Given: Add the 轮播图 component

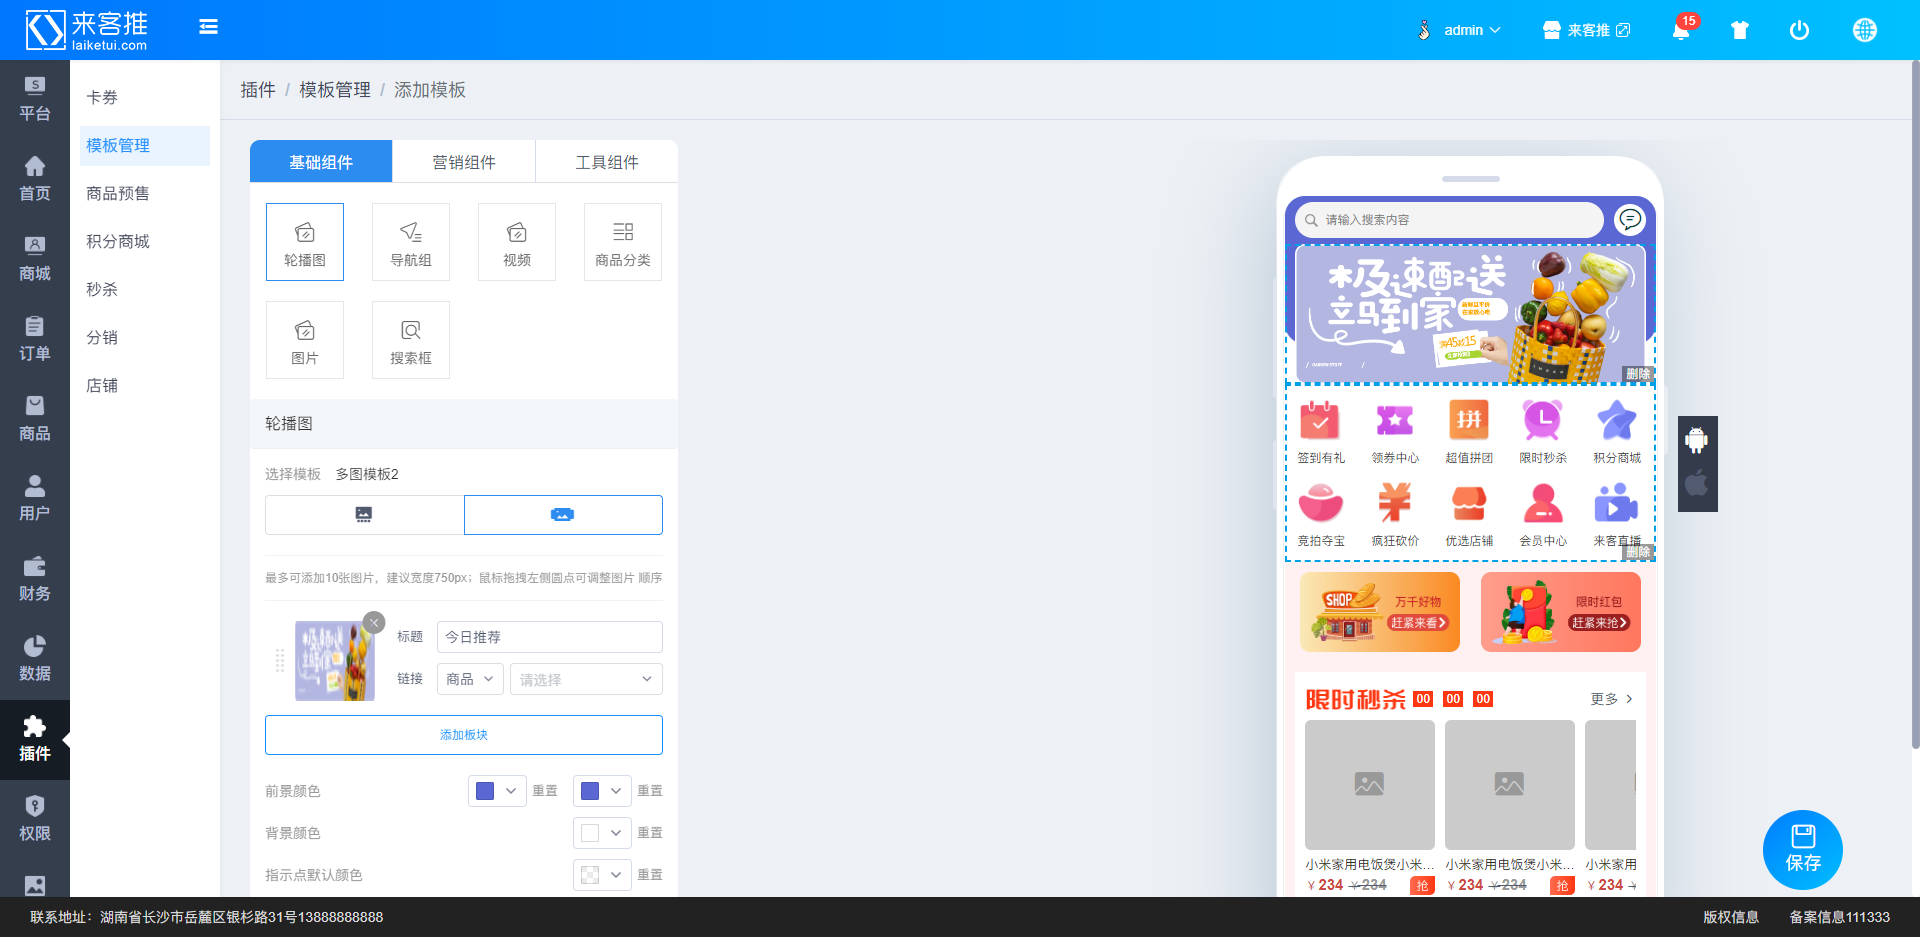Looking at the screenshot, I should click(x=305, y=242).
